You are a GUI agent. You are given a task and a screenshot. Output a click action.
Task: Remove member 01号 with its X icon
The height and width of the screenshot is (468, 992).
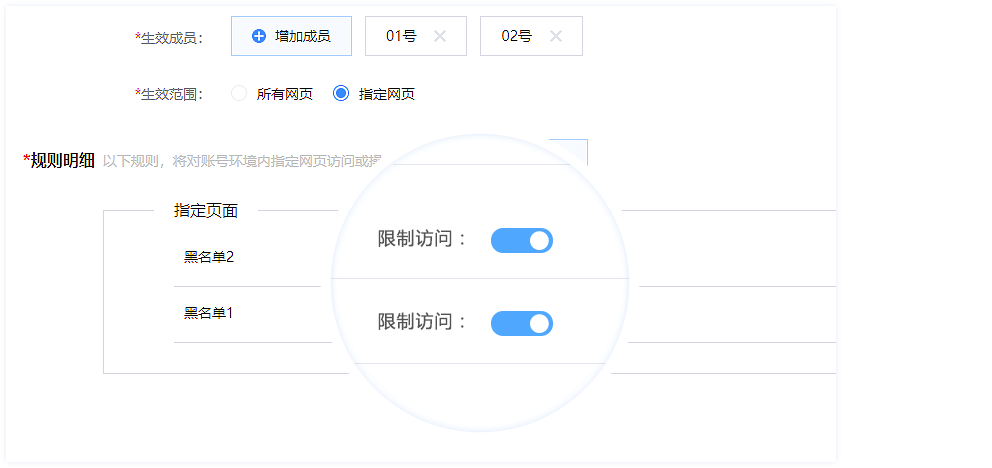pos(440,36)
